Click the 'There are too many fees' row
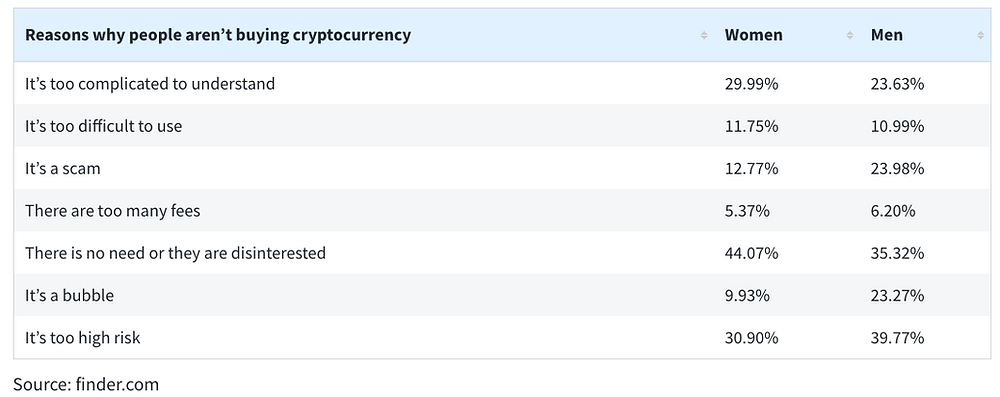 [502, 211]
